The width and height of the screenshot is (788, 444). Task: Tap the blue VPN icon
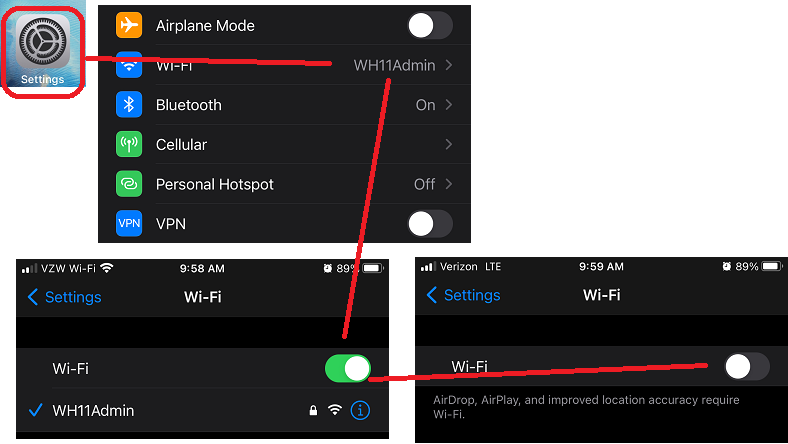(x=129, y=223)
